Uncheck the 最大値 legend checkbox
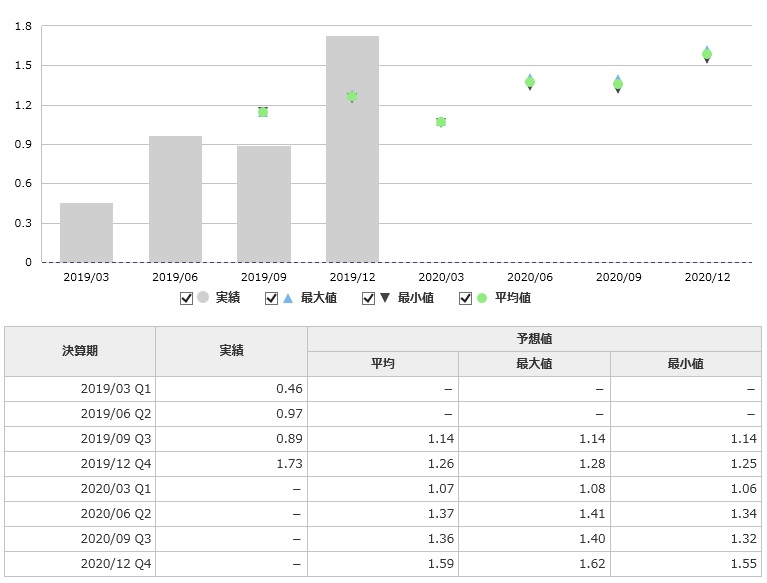The image size is (767, 583). pyautogui.click(x=271, y=298)
